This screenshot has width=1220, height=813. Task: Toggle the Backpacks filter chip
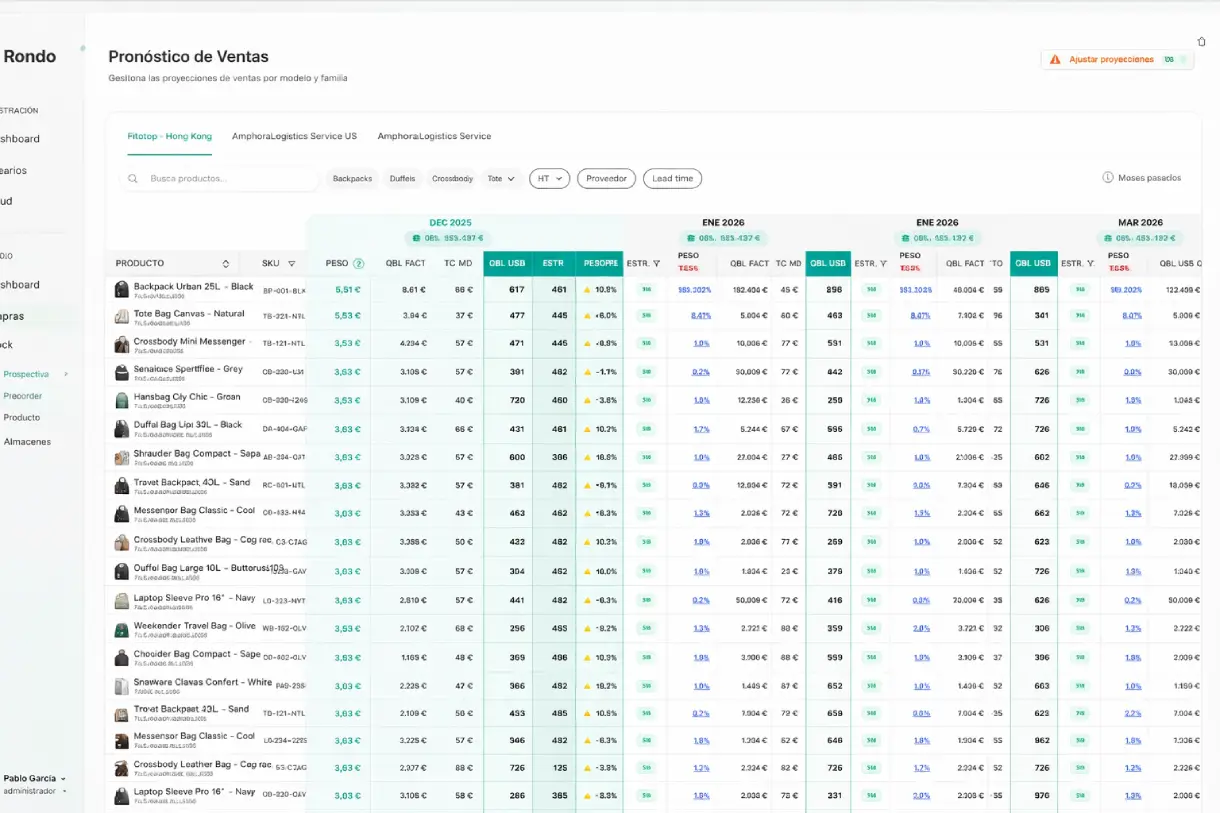coord(352,179)
